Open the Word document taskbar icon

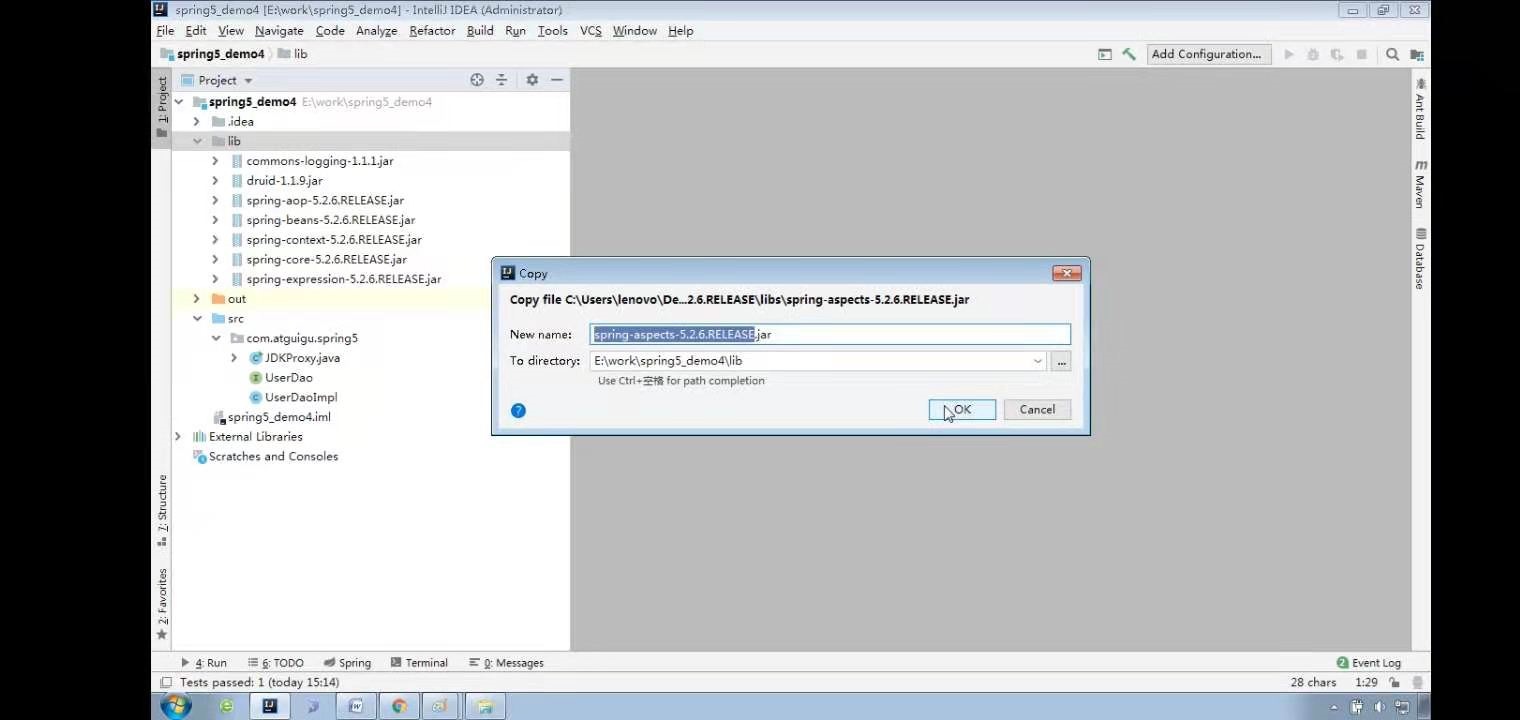(356, 706)
